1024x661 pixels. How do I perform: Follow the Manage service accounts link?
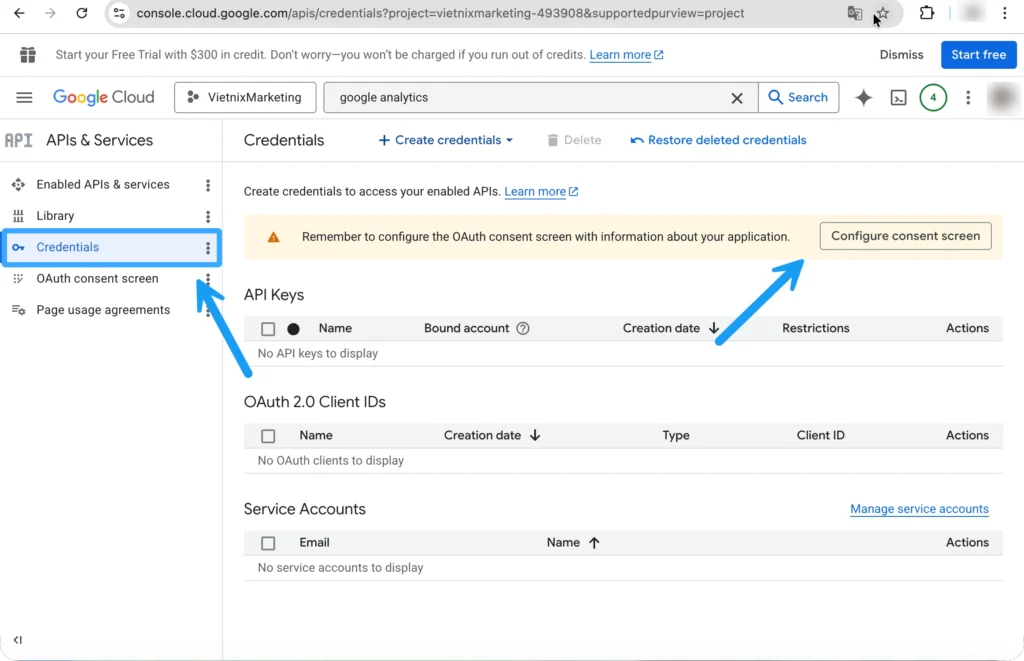919,509
